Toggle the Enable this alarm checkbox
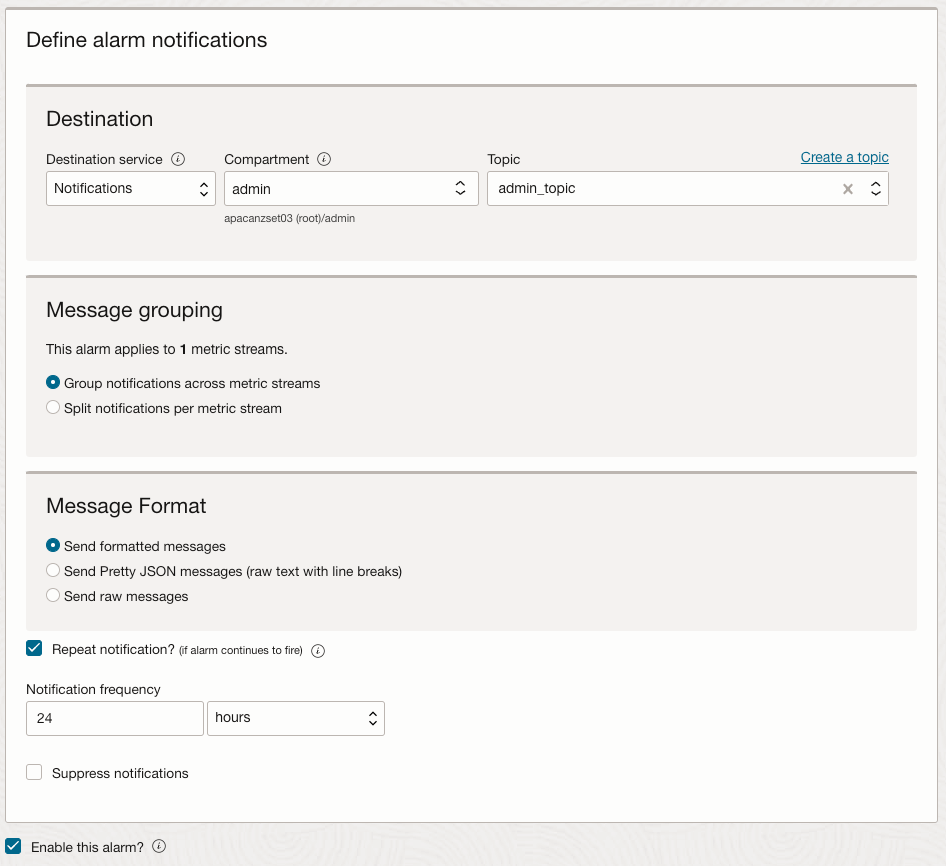 point(14,847)
